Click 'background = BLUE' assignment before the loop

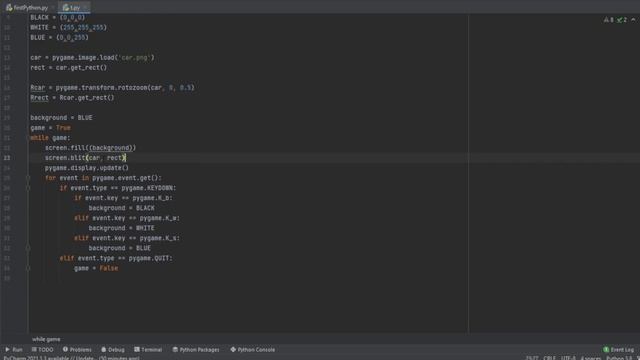tap(61, 118)
